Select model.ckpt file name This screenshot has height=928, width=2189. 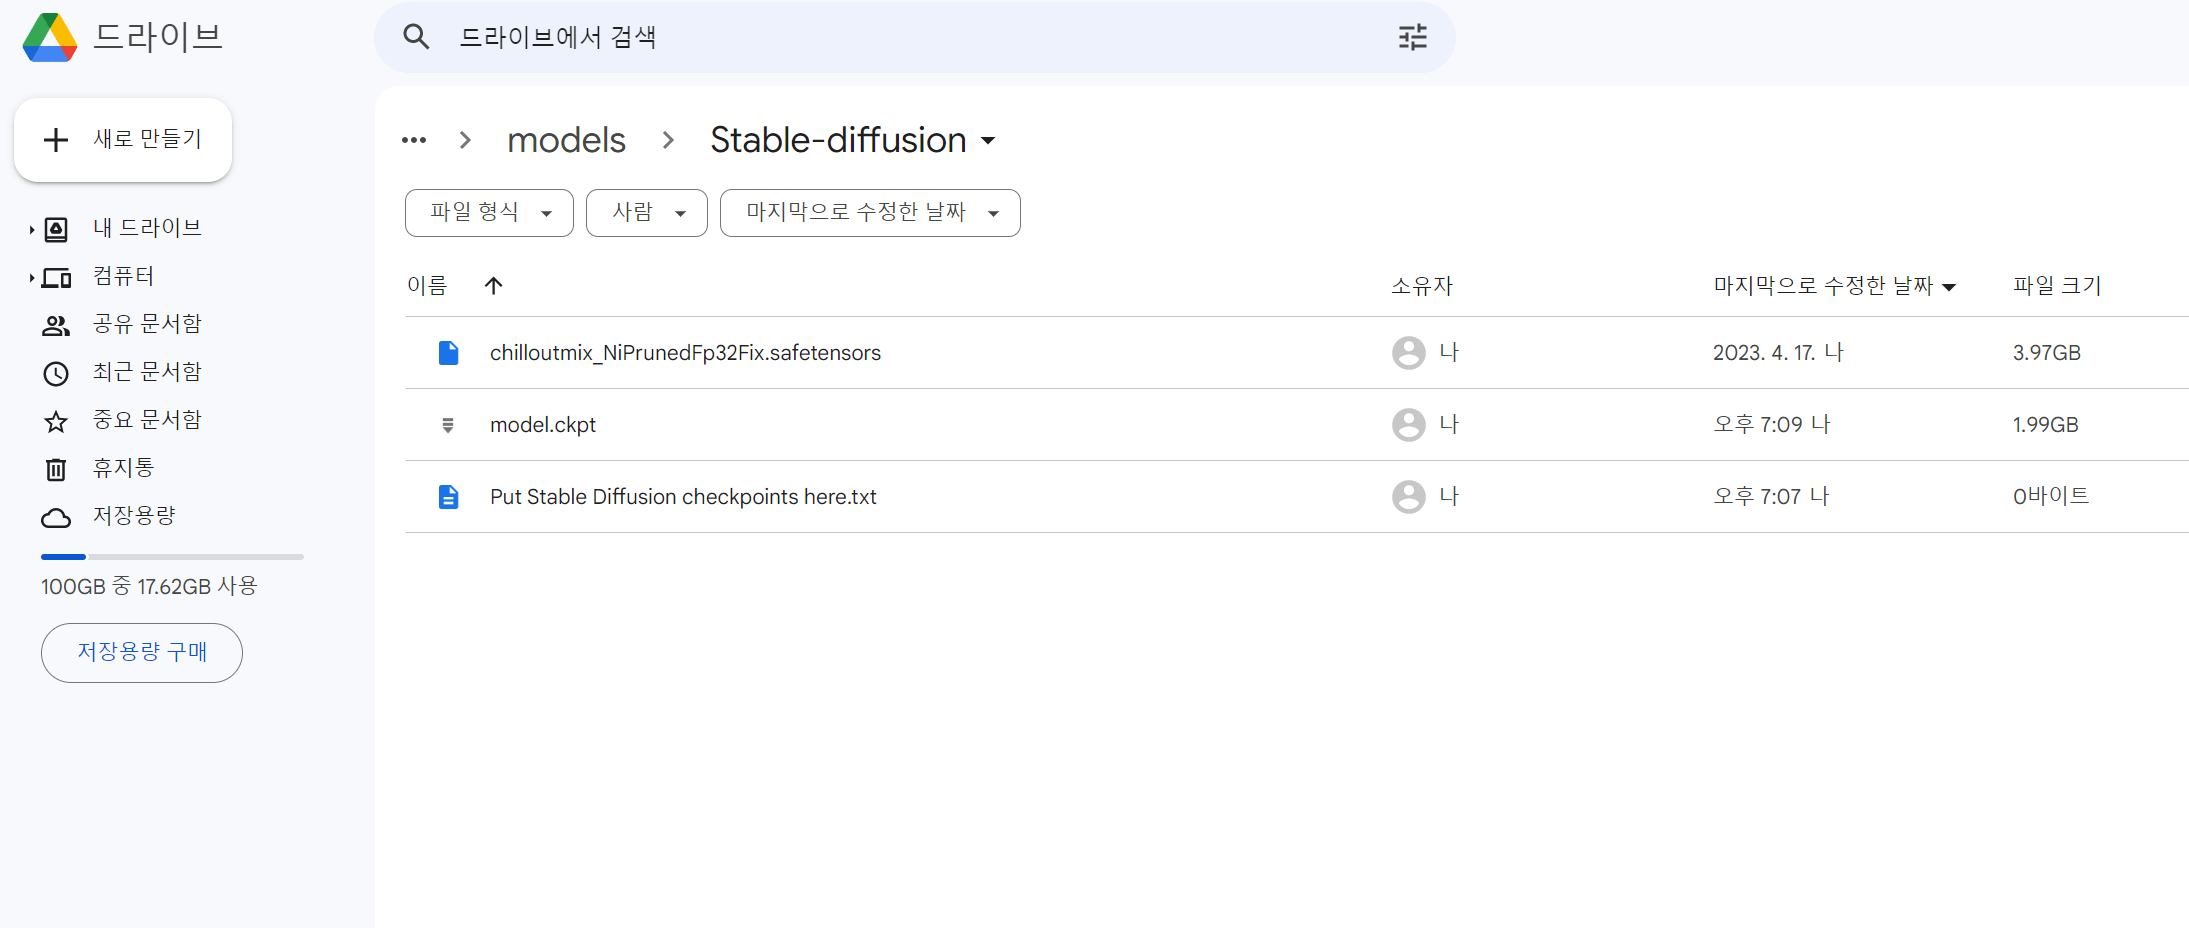(x=543, y=425)
